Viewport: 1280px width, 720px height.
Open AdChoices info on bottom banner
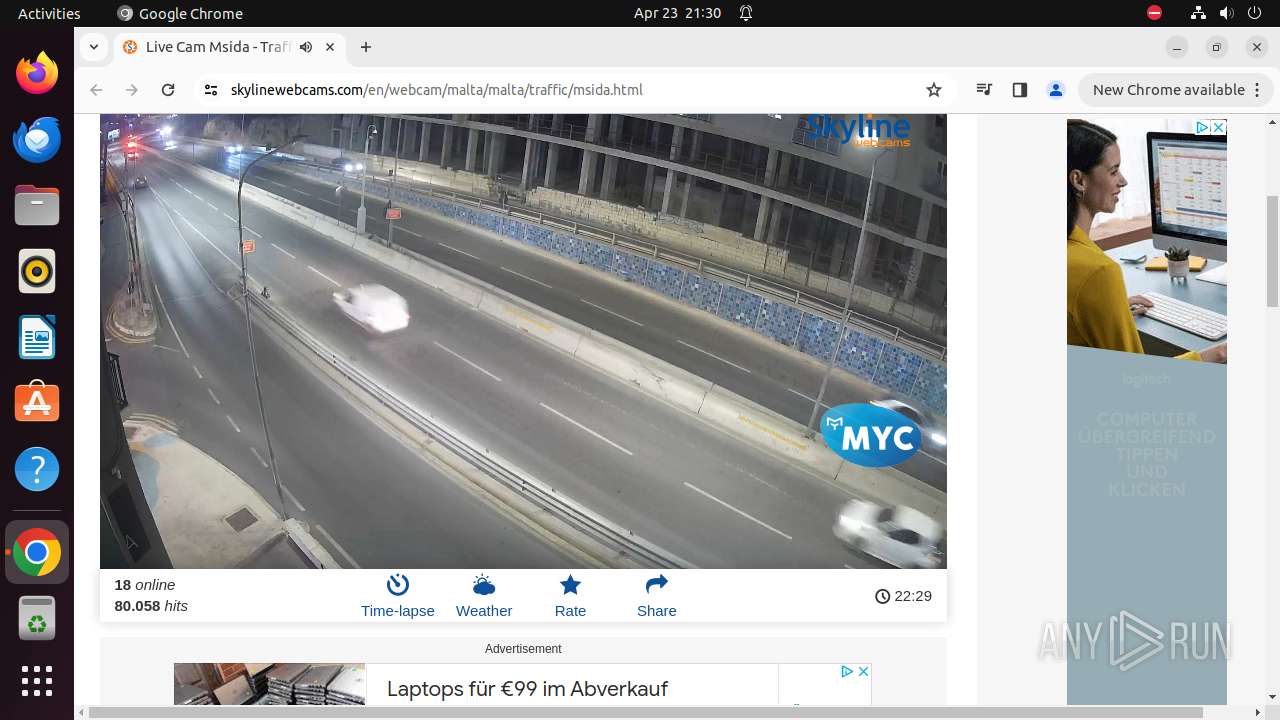tap(846, 671)
